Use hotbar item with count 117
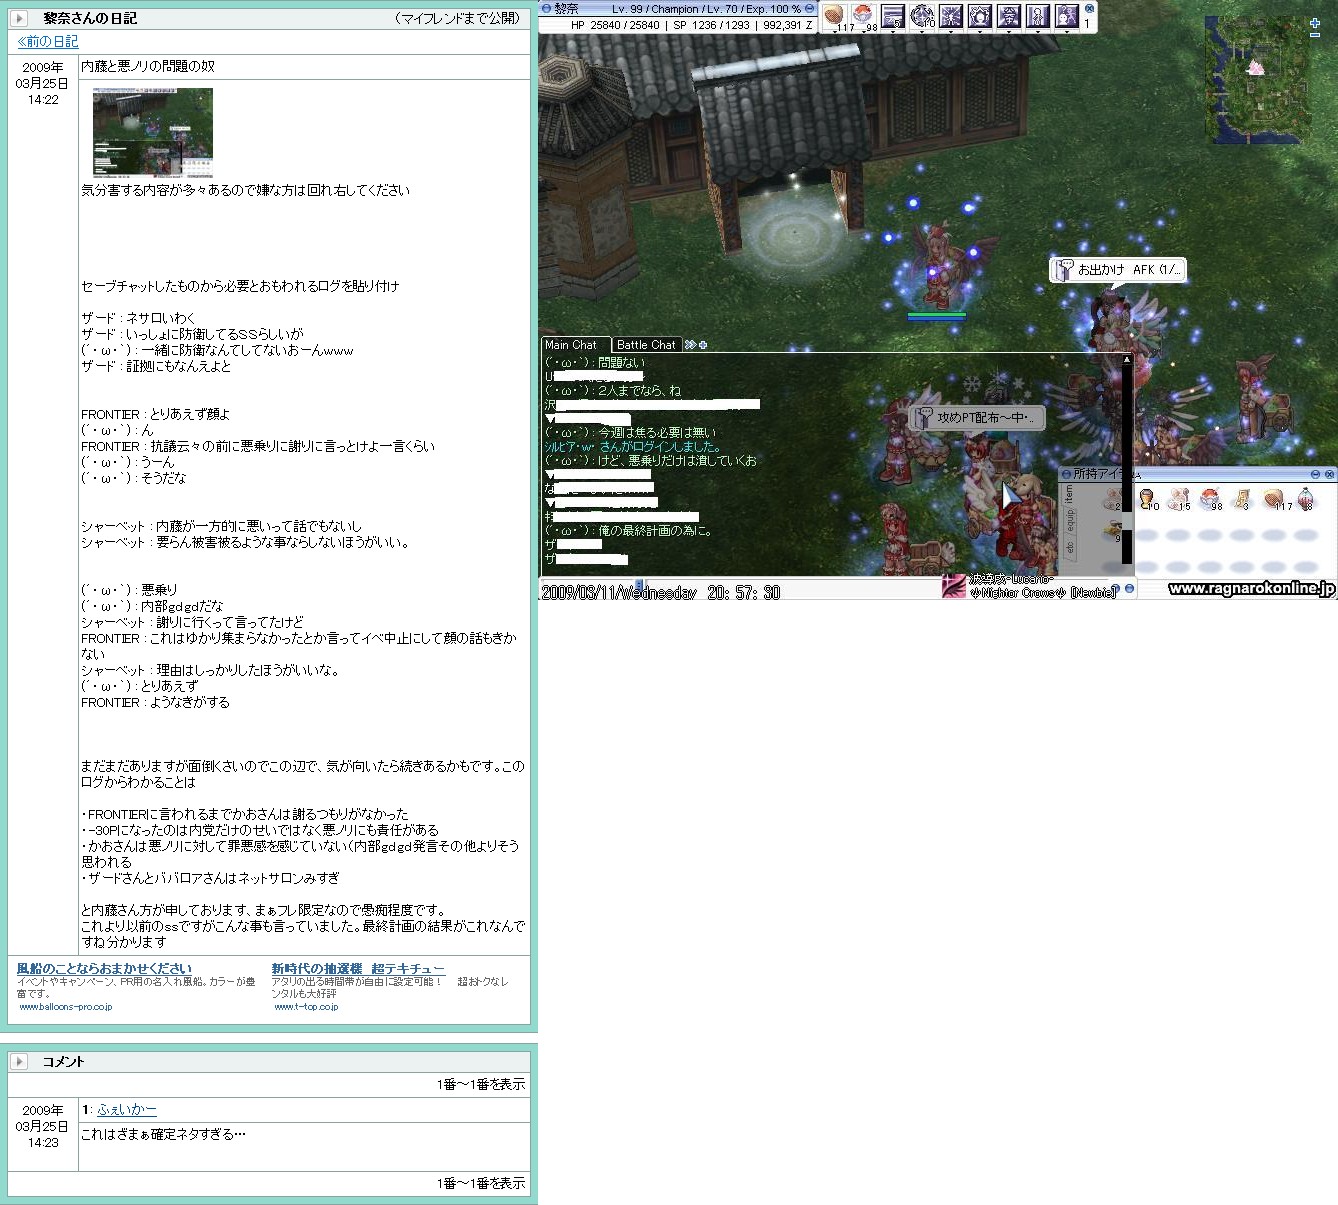The image size is (1338, 1205). click(x=834, y=16)
